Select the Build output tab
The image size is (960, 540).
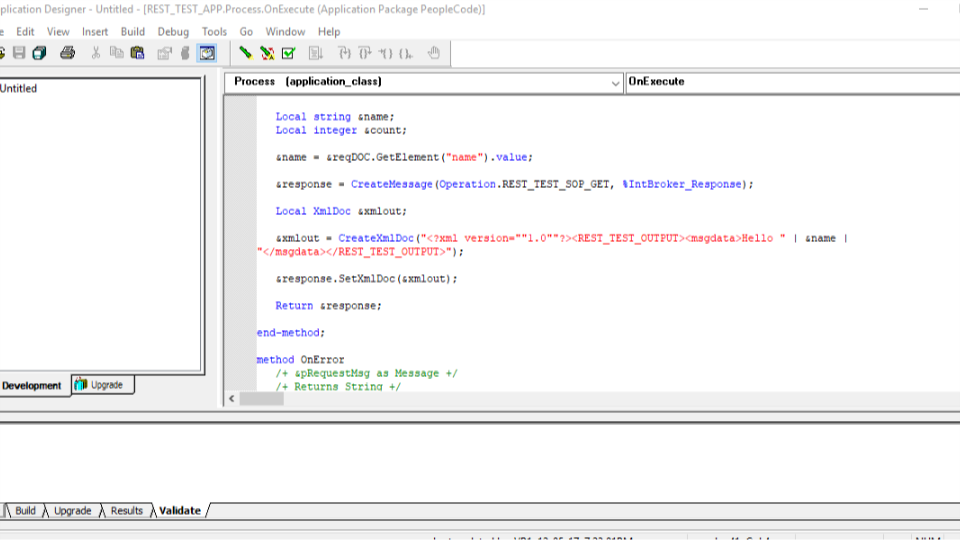(25, 511)
